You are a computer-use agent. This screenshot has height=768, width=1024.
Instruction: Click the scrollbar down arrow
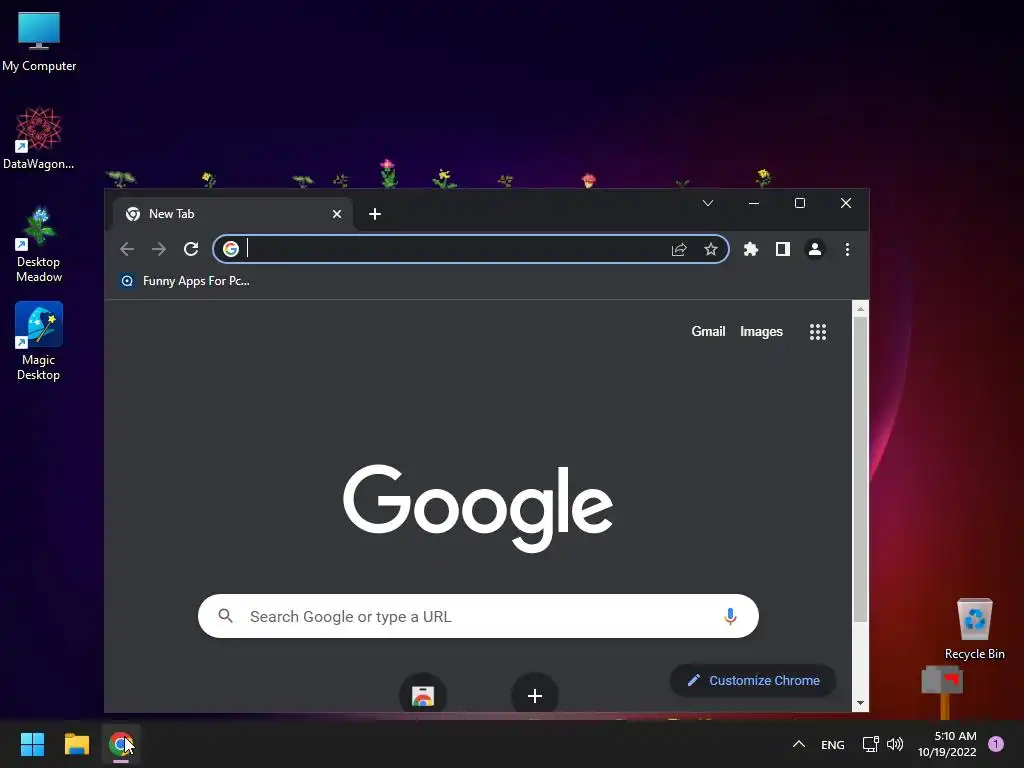860,703
